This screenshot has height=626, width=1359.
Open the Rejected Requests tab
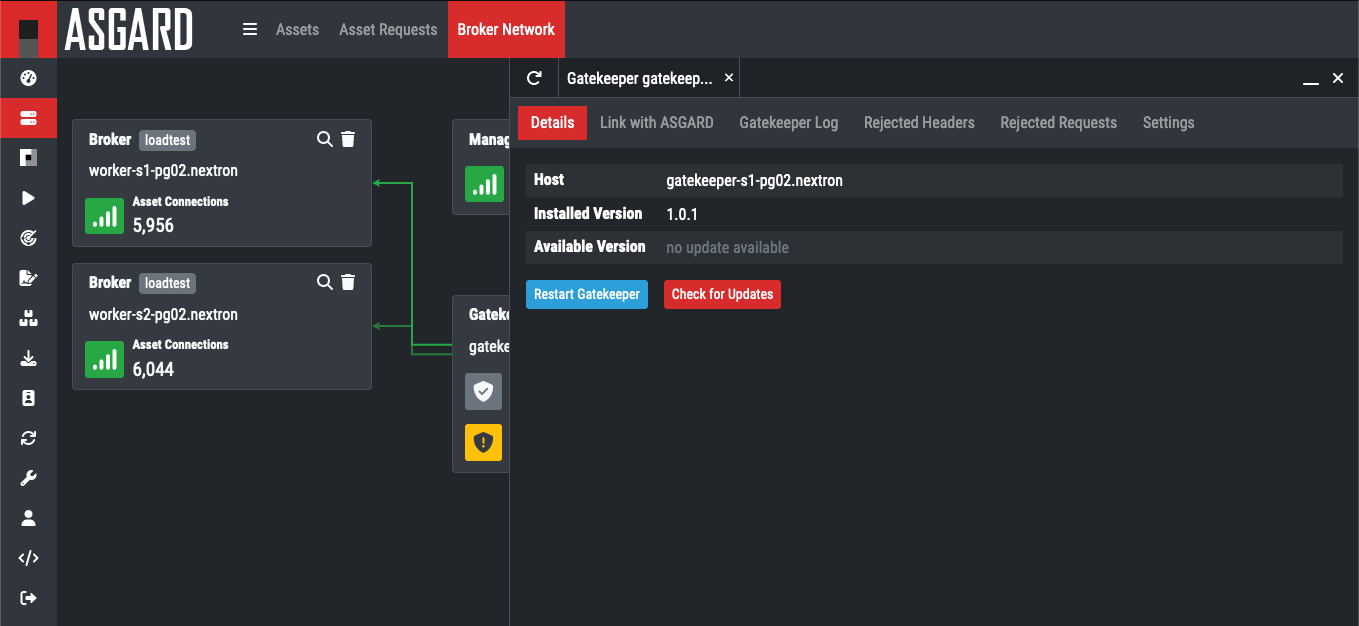(x=1058, y=123)
